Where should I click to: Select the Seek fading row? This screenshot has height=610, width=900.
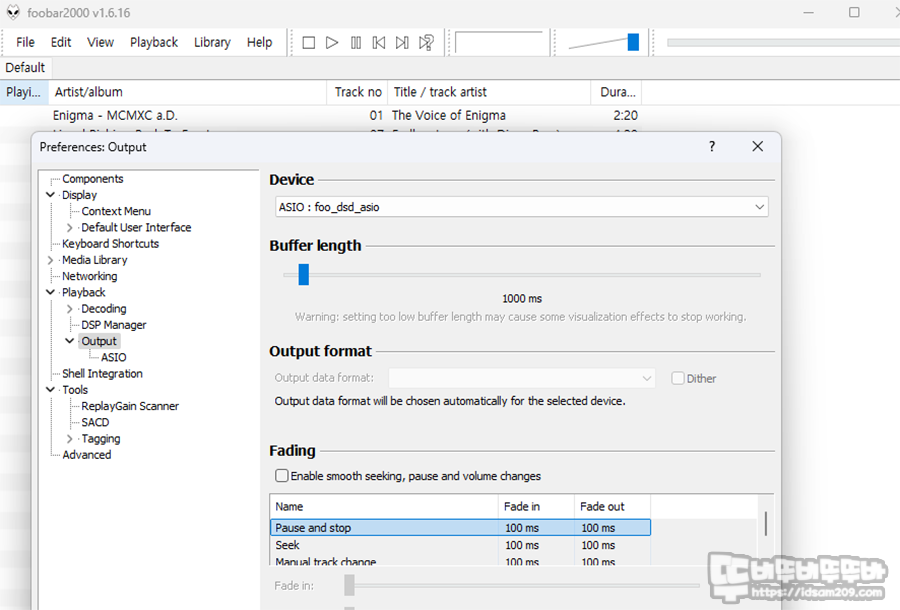[x=460, y=545]
